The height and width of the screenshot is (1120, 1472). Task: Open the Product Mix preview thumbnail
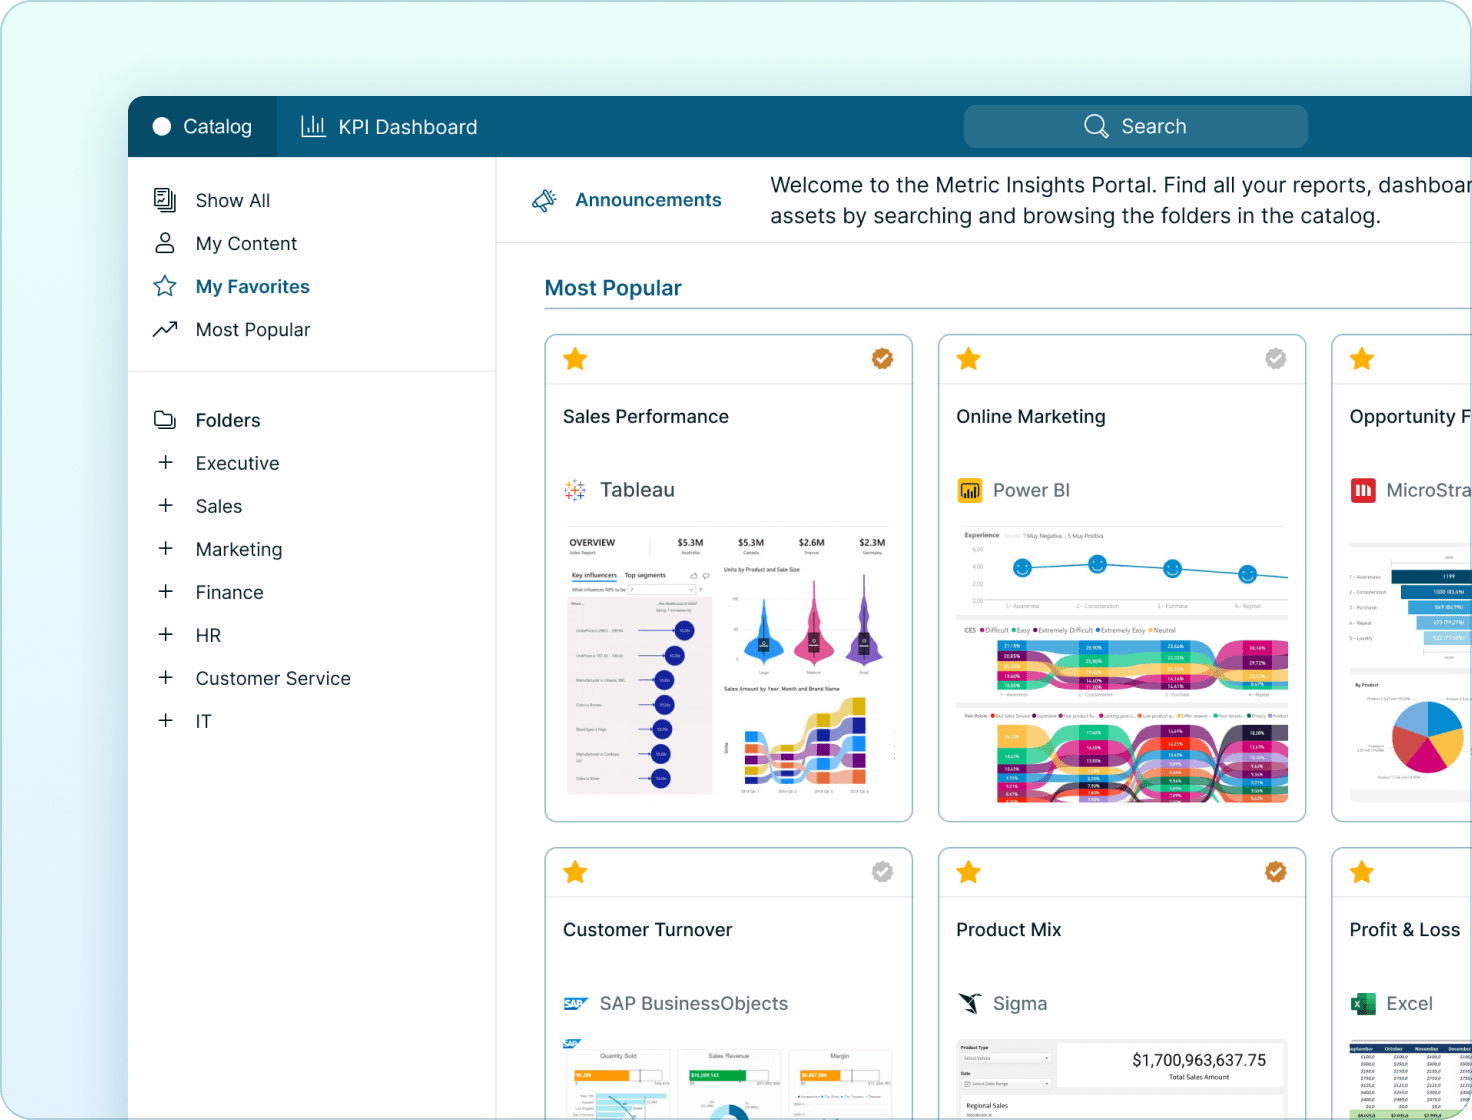click(1122, 1078)
